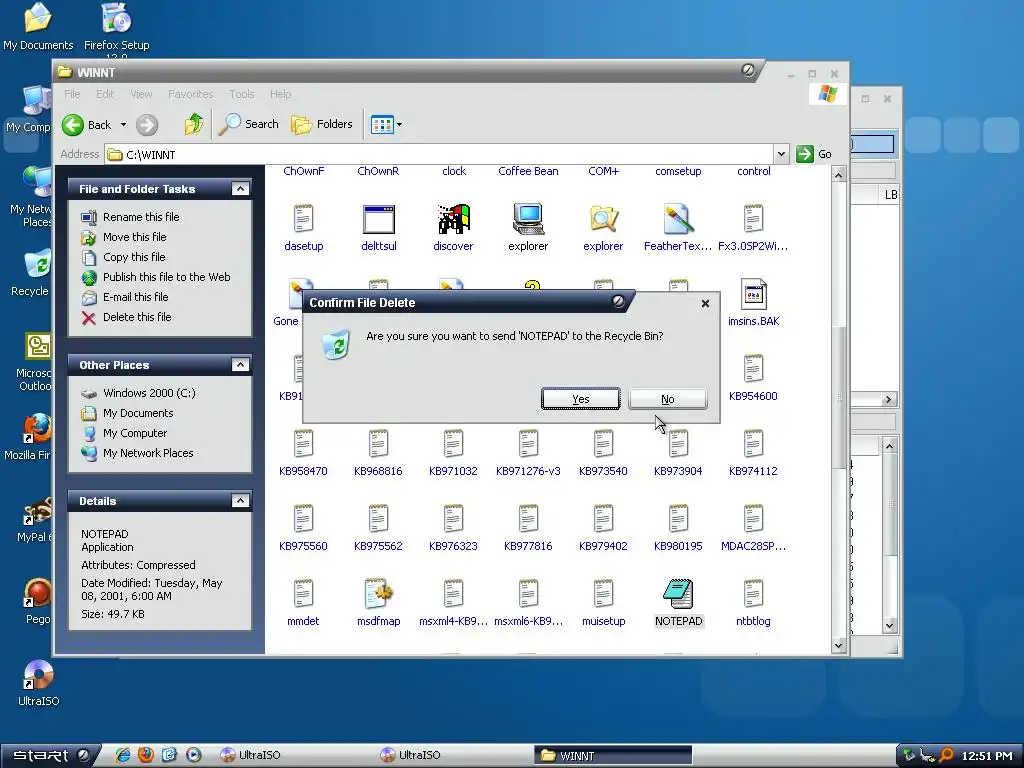This screenshot has width=1024, height=768.
Task: Click the WINNT taskbar button
Action: [613, 756]
